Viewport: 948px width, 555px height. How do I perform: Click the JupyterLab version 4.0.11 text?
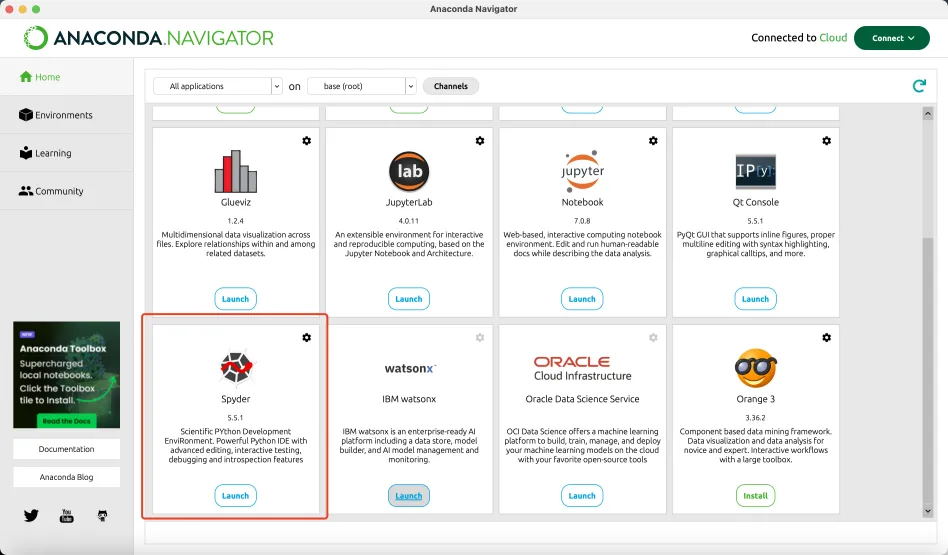[x=409, y=221]
